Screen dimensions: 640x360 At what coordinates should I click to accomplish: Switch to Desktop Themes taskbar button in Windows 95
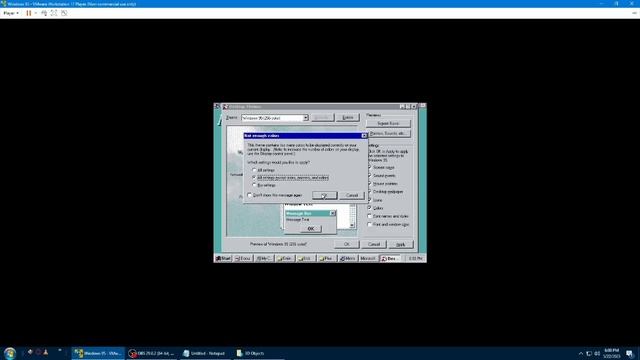point(390,258)
